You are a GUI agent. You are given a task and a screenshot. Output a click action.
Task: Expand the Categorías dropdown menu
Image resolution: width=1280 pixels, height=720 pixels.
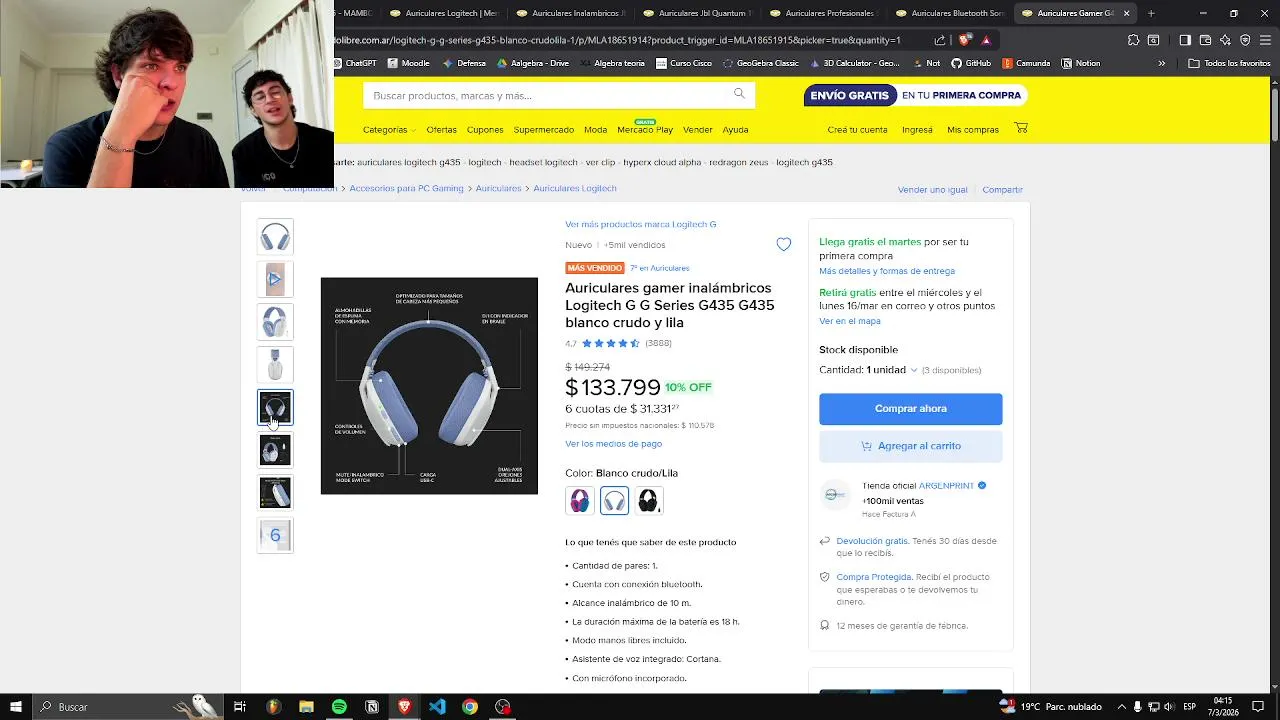[387, 130]
